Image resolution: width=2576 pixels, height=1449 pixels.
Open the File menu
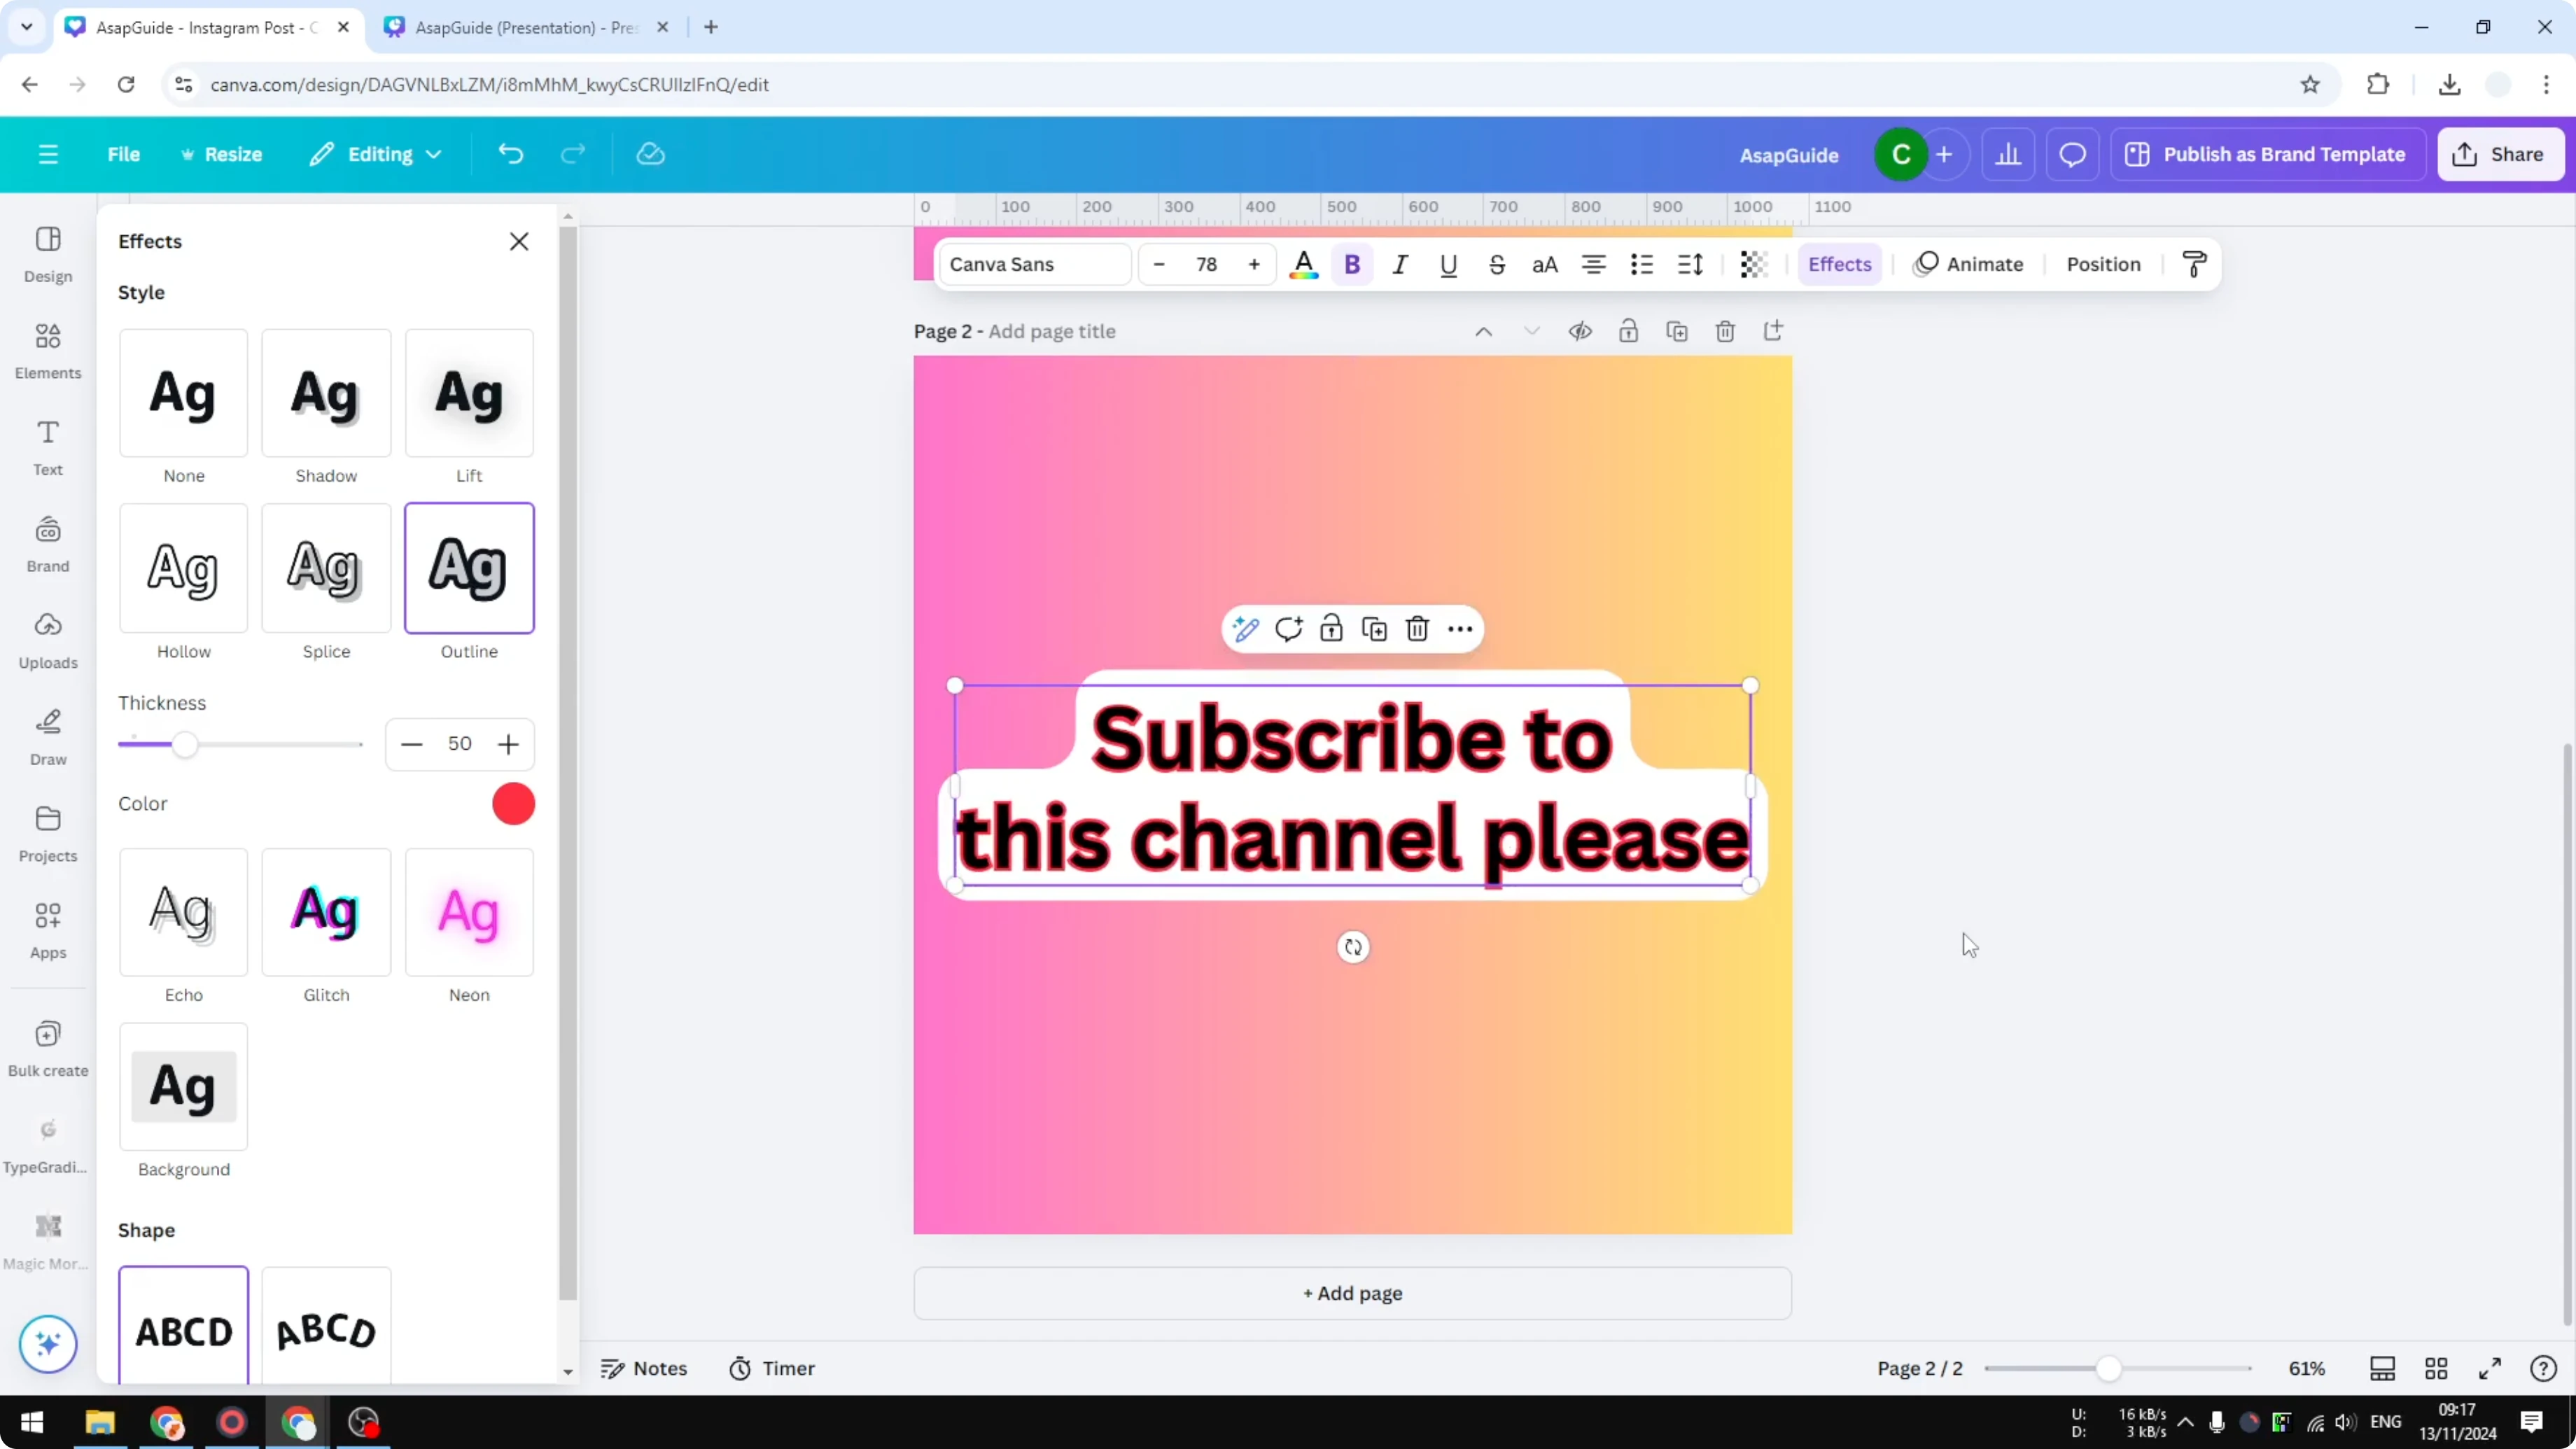124,153
